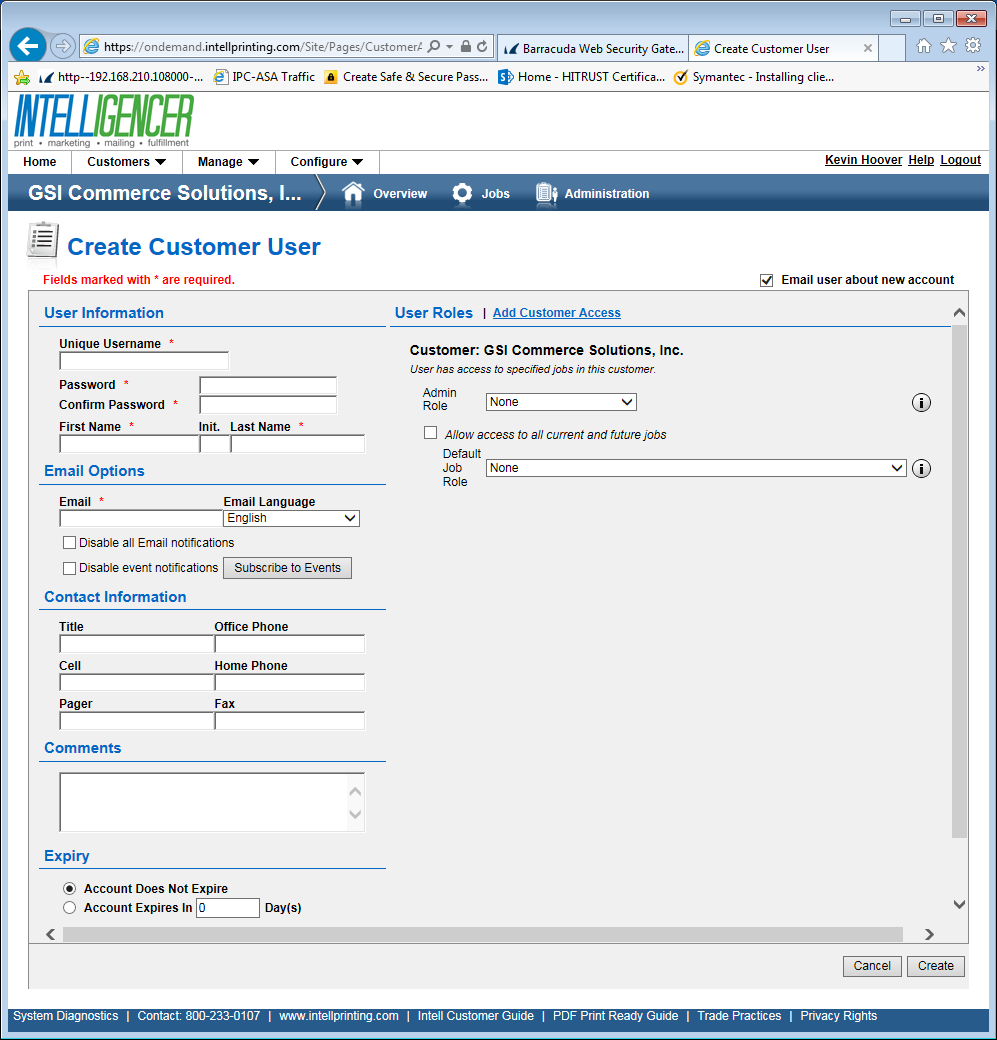
Task: Open the Email Language dropdown
Action: [x=291, y=518]
